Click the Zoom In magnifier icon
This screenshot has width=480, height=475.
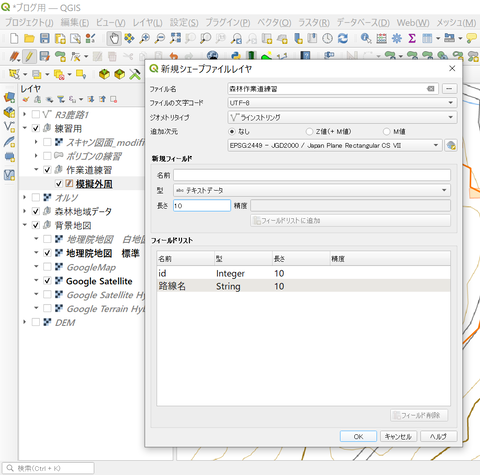pos(144,38)
